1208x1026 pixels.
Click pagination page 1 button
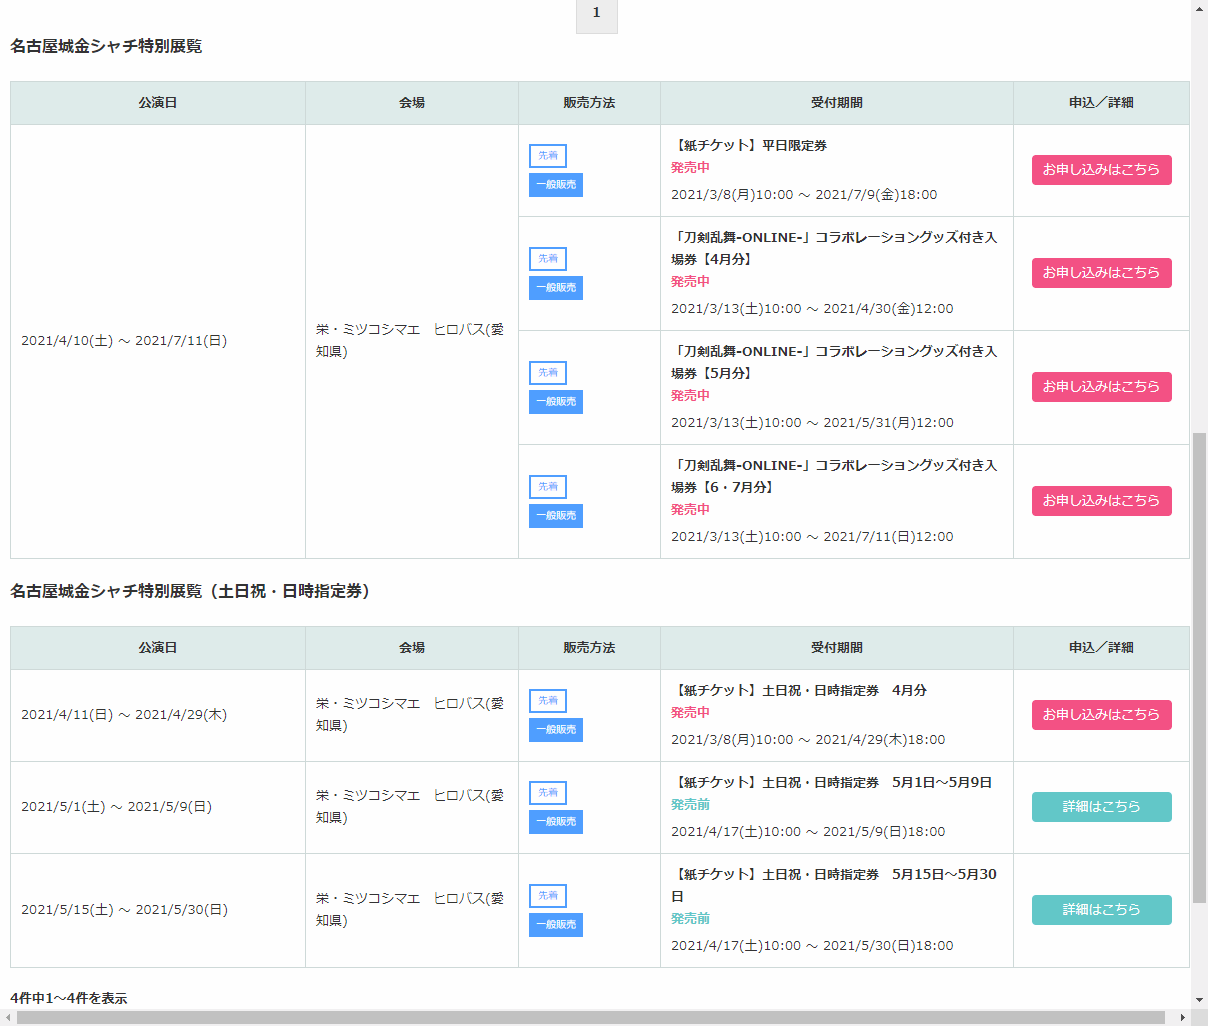pyautogui.click(x=596, y=14)
